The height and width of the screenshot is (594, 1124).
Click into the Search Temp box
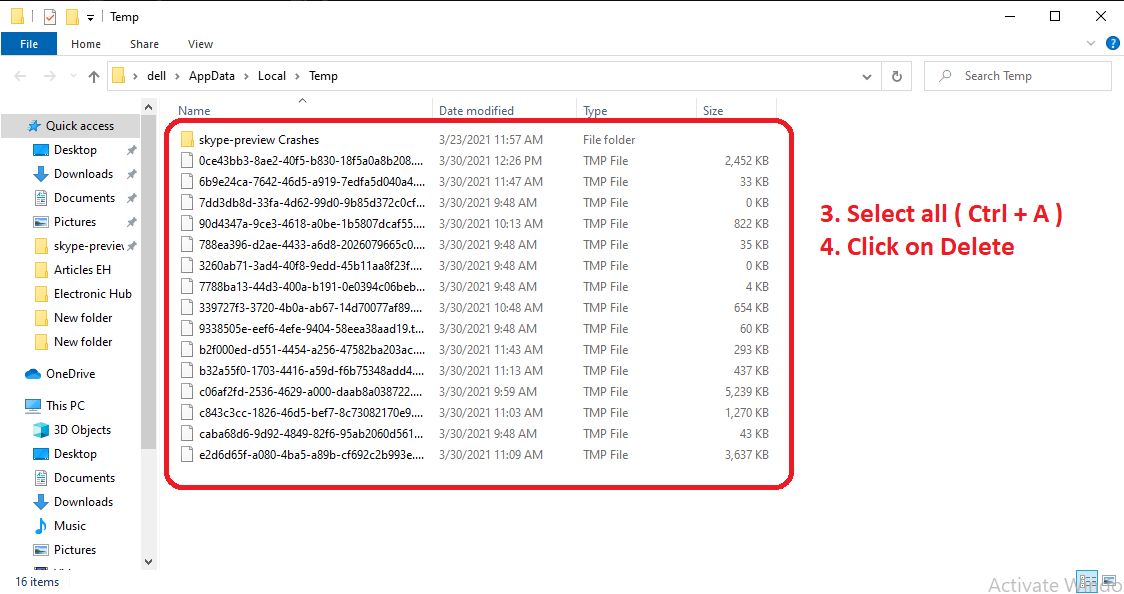click(x=1018, y=76)
